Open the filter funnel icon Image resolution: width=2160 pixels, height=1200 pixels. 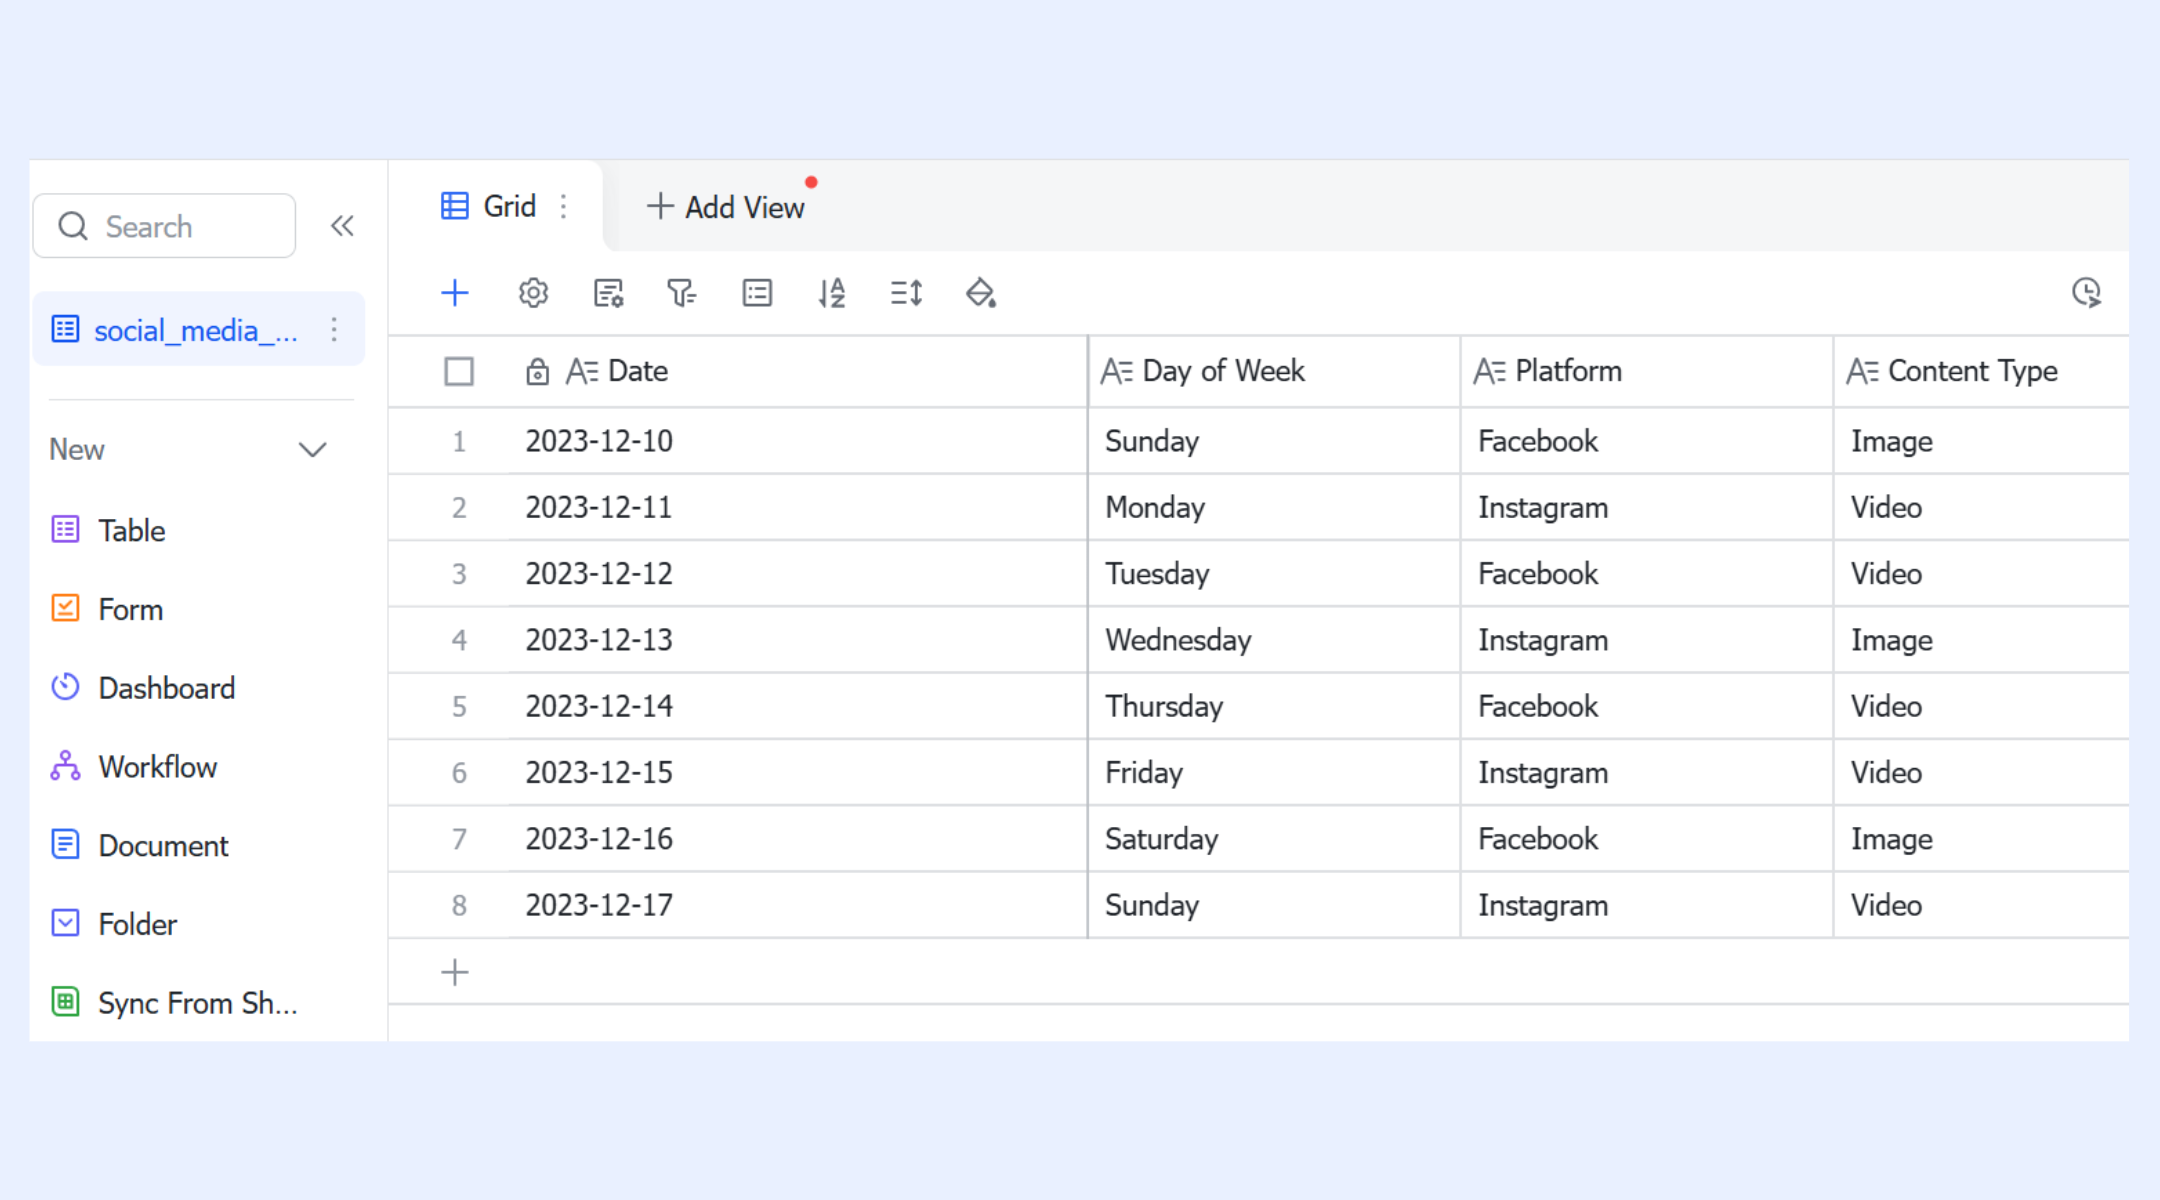click(682, 293)
